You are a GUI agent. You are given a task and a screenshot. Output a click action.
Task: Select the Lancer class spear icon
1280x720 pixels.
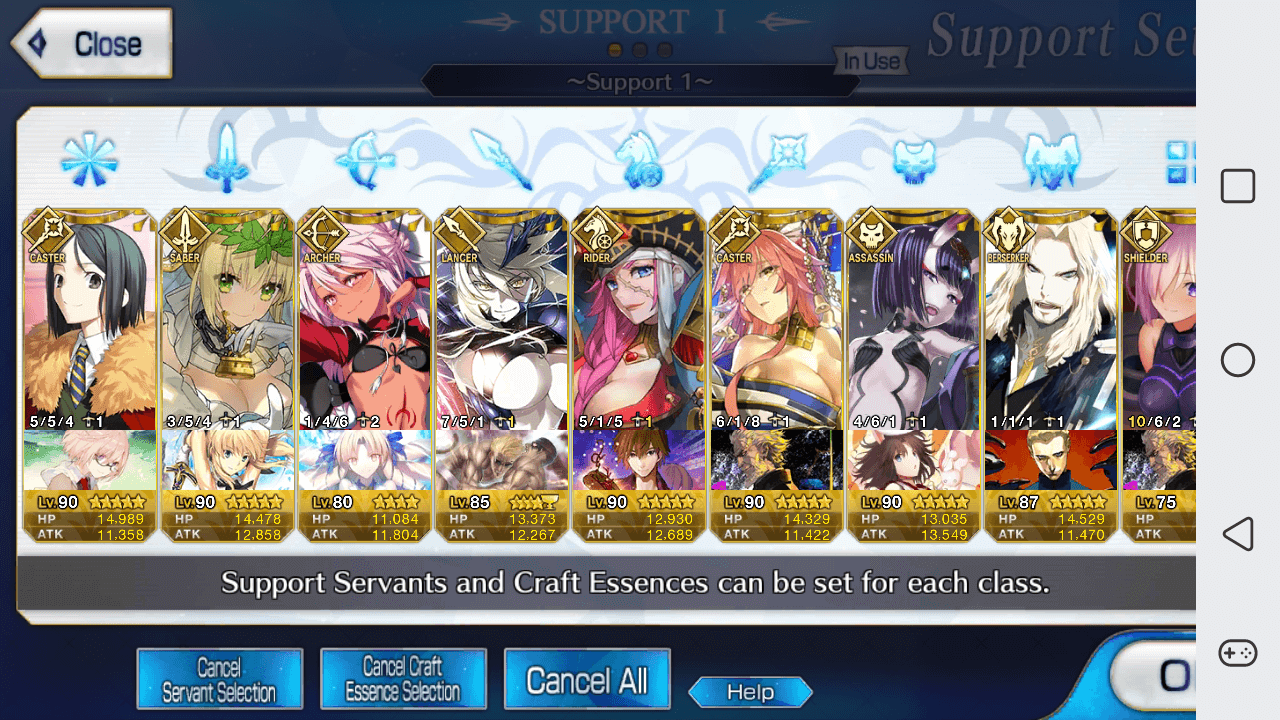(501, 159)
